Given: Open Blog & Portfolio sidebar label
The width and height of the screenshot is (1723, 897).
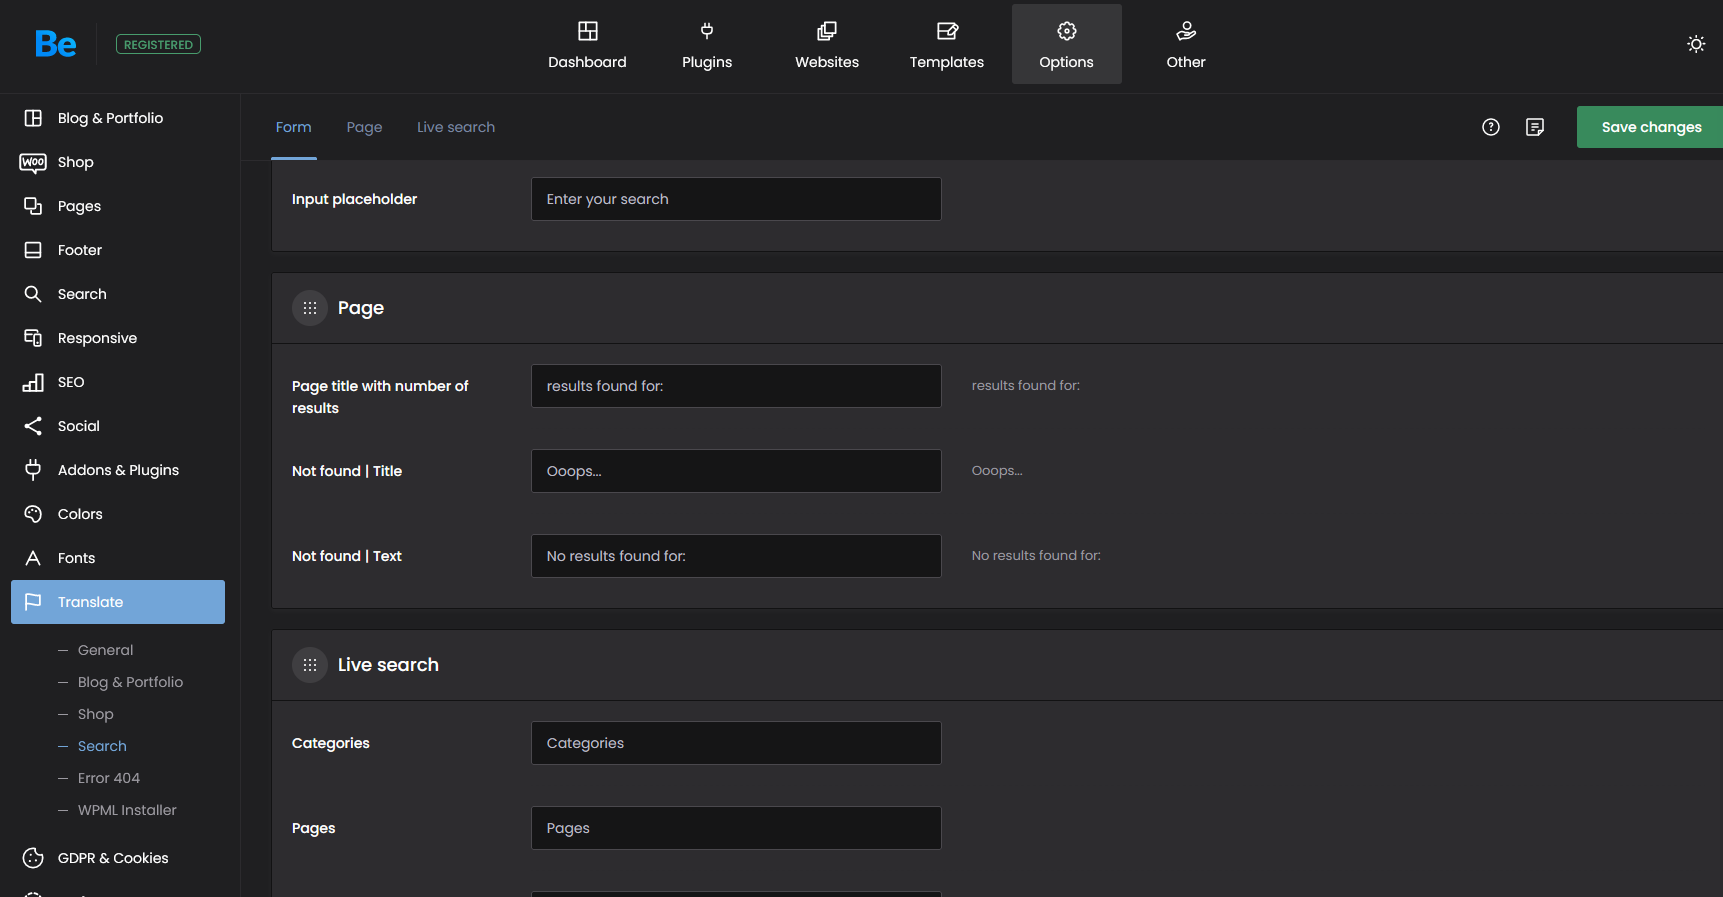Looking at the screenshot, I should click(110, 118).
